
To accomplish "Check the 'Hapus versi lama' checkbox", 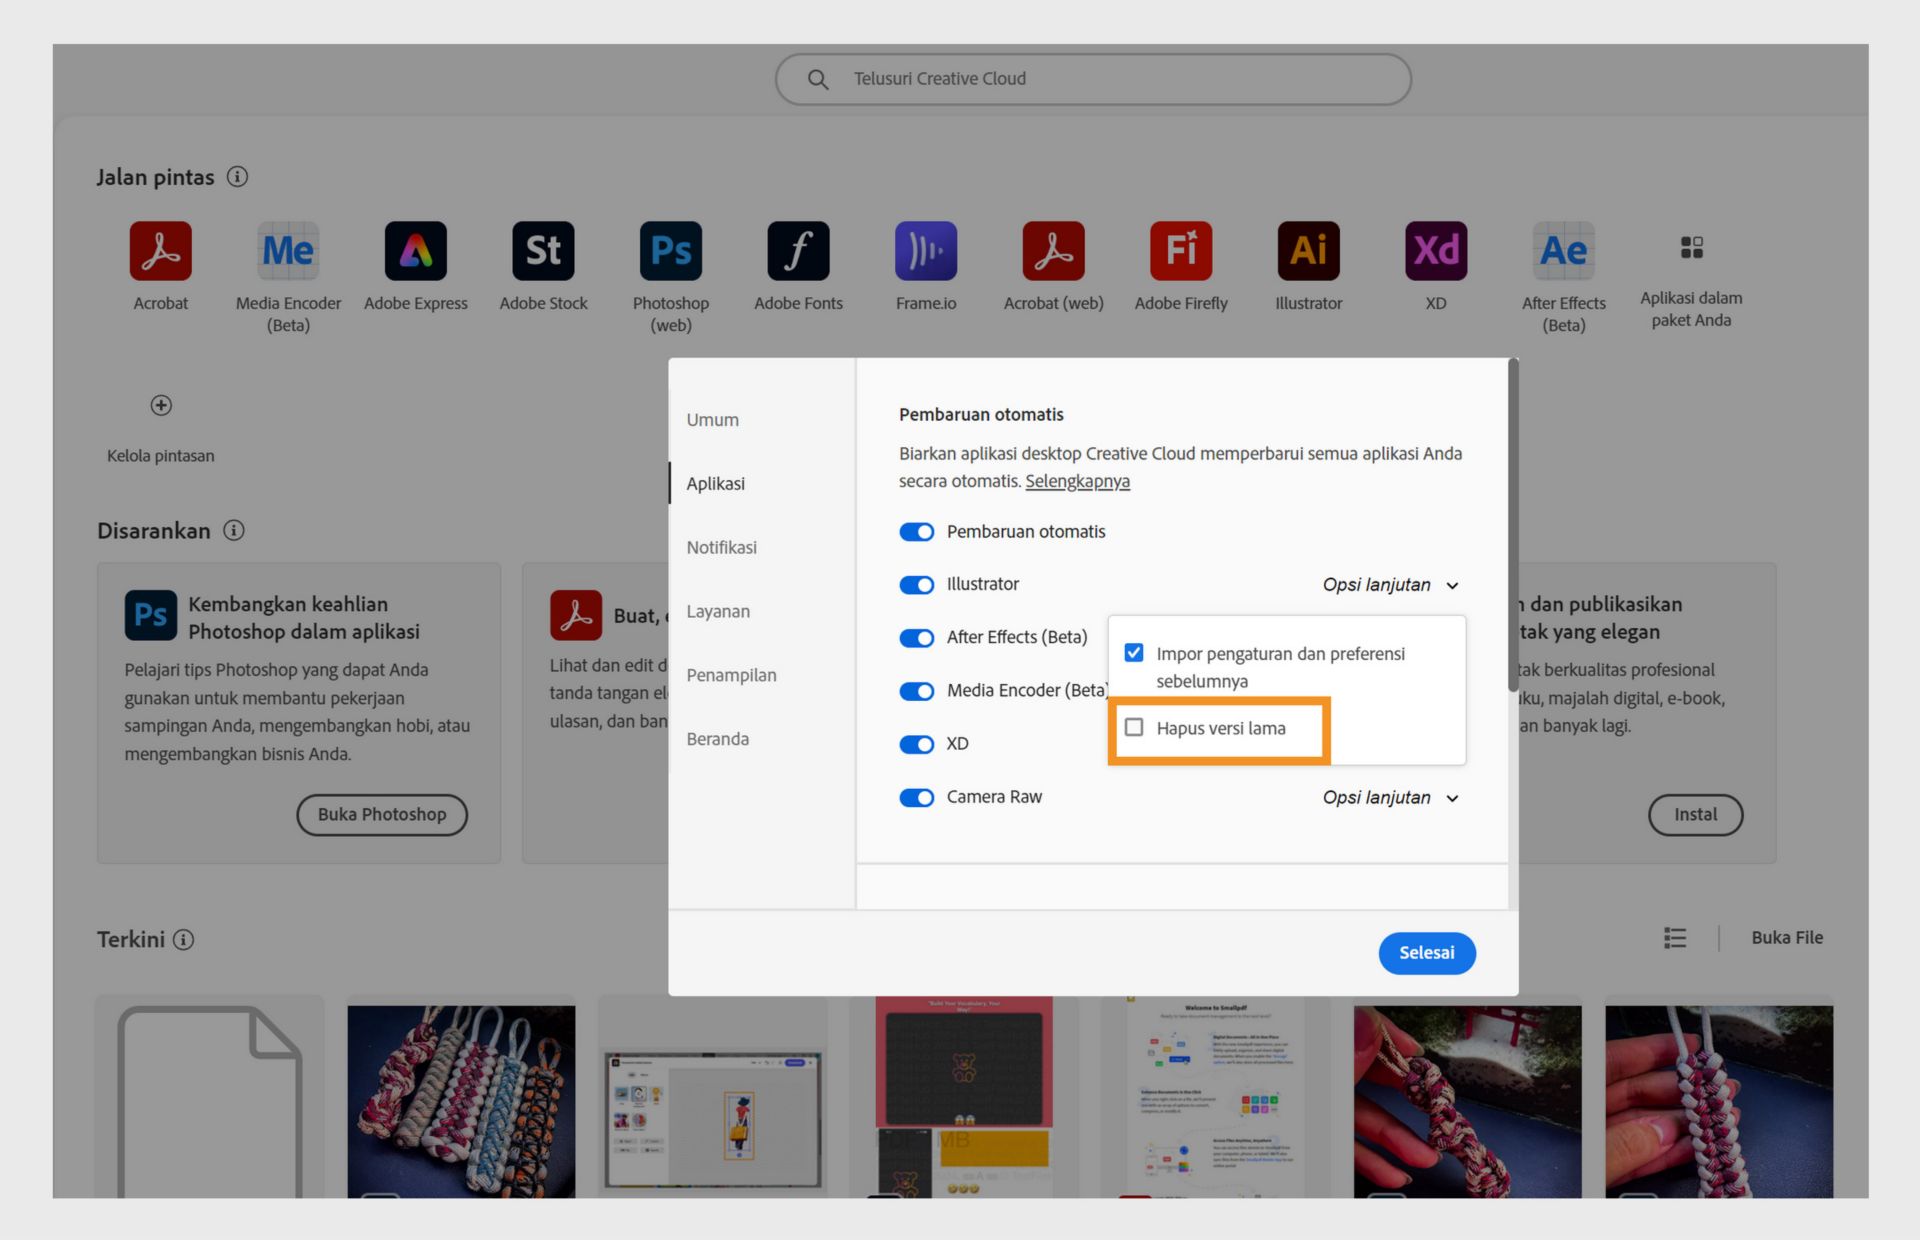I will (x=1134, y=727).
